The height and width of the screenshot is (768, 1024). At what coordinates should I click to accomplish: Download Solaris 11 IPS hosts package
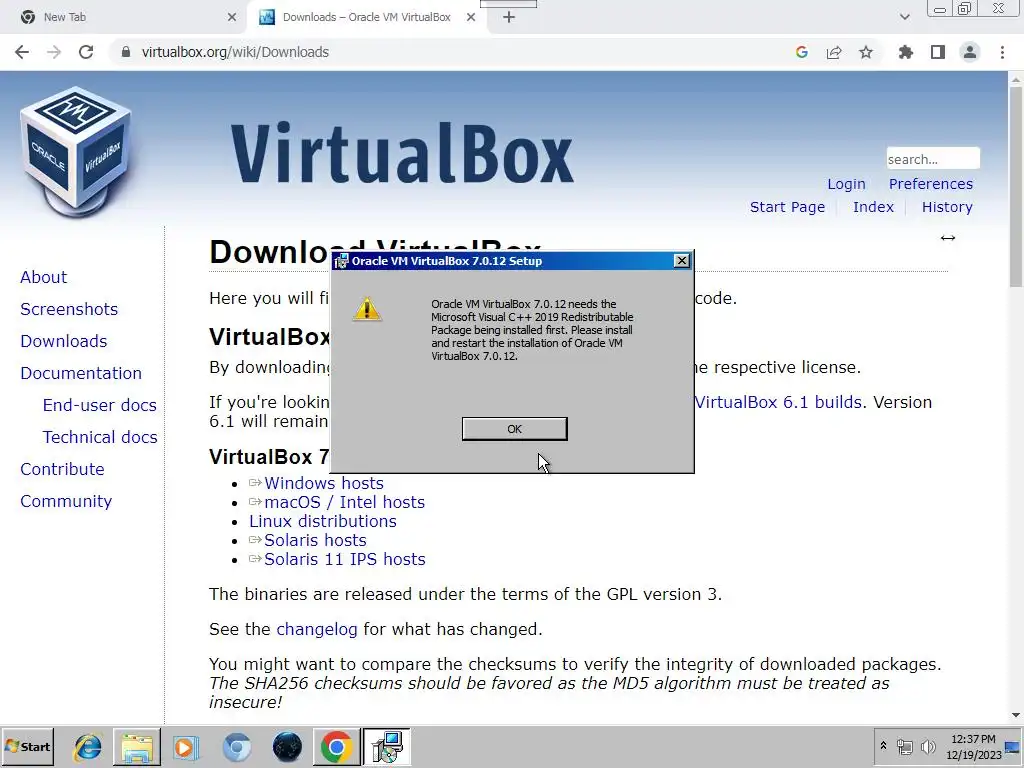[345, 559]
